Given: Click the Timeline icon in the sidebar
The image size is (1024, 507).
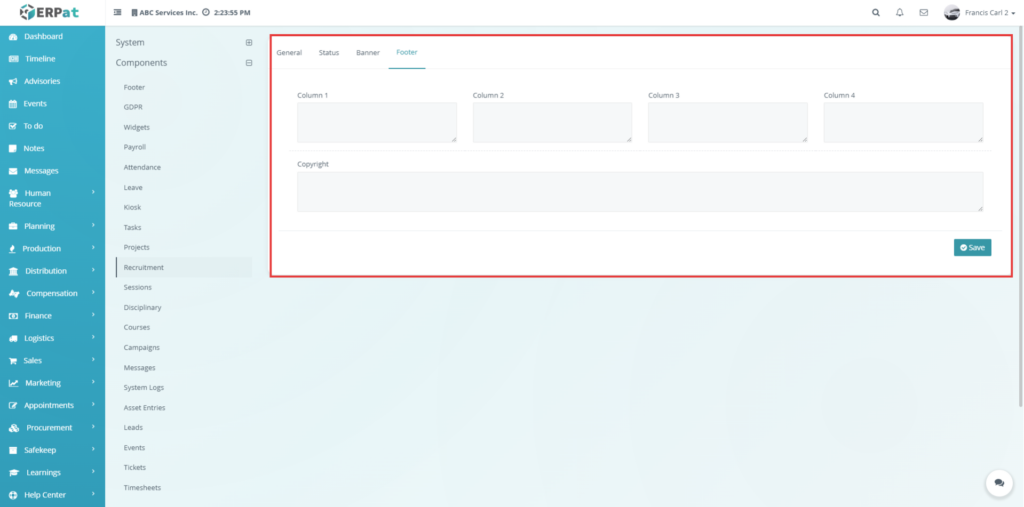Looking at the screenshot, I should 13,59.
